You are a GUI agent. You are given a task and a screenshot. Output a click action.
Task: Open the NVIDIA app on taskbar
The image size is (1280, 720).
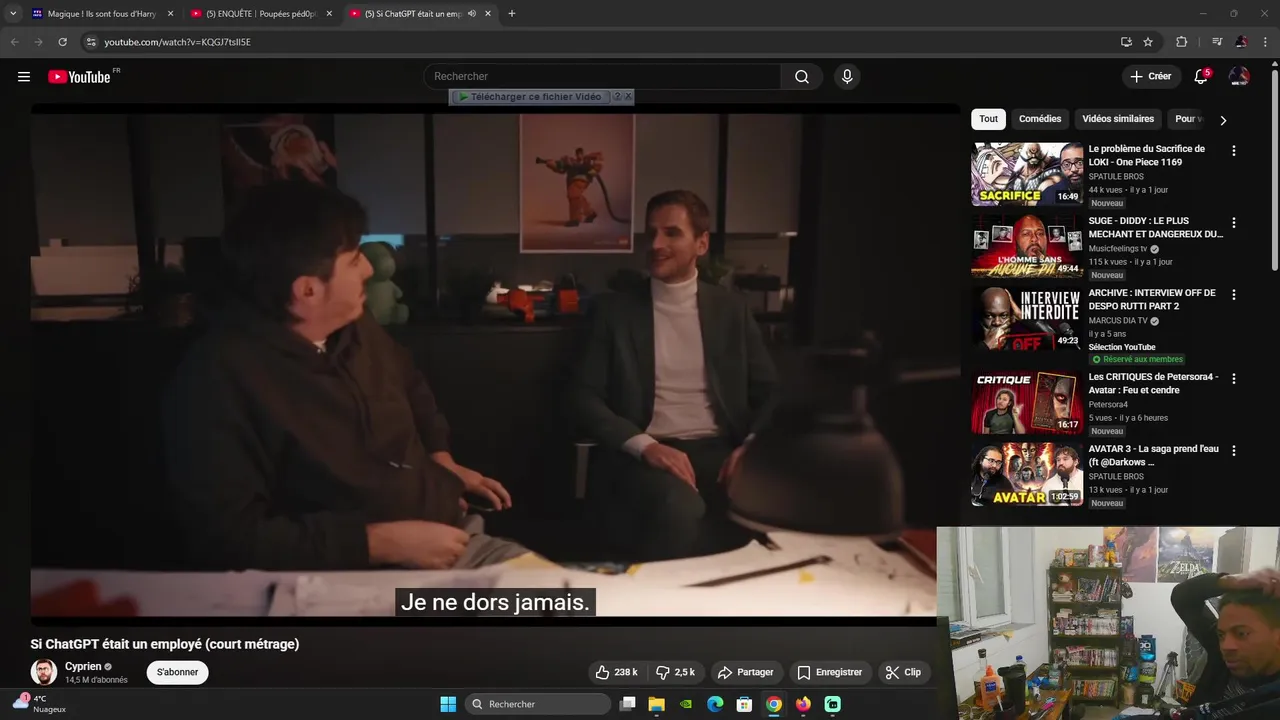tap(686, 704)
